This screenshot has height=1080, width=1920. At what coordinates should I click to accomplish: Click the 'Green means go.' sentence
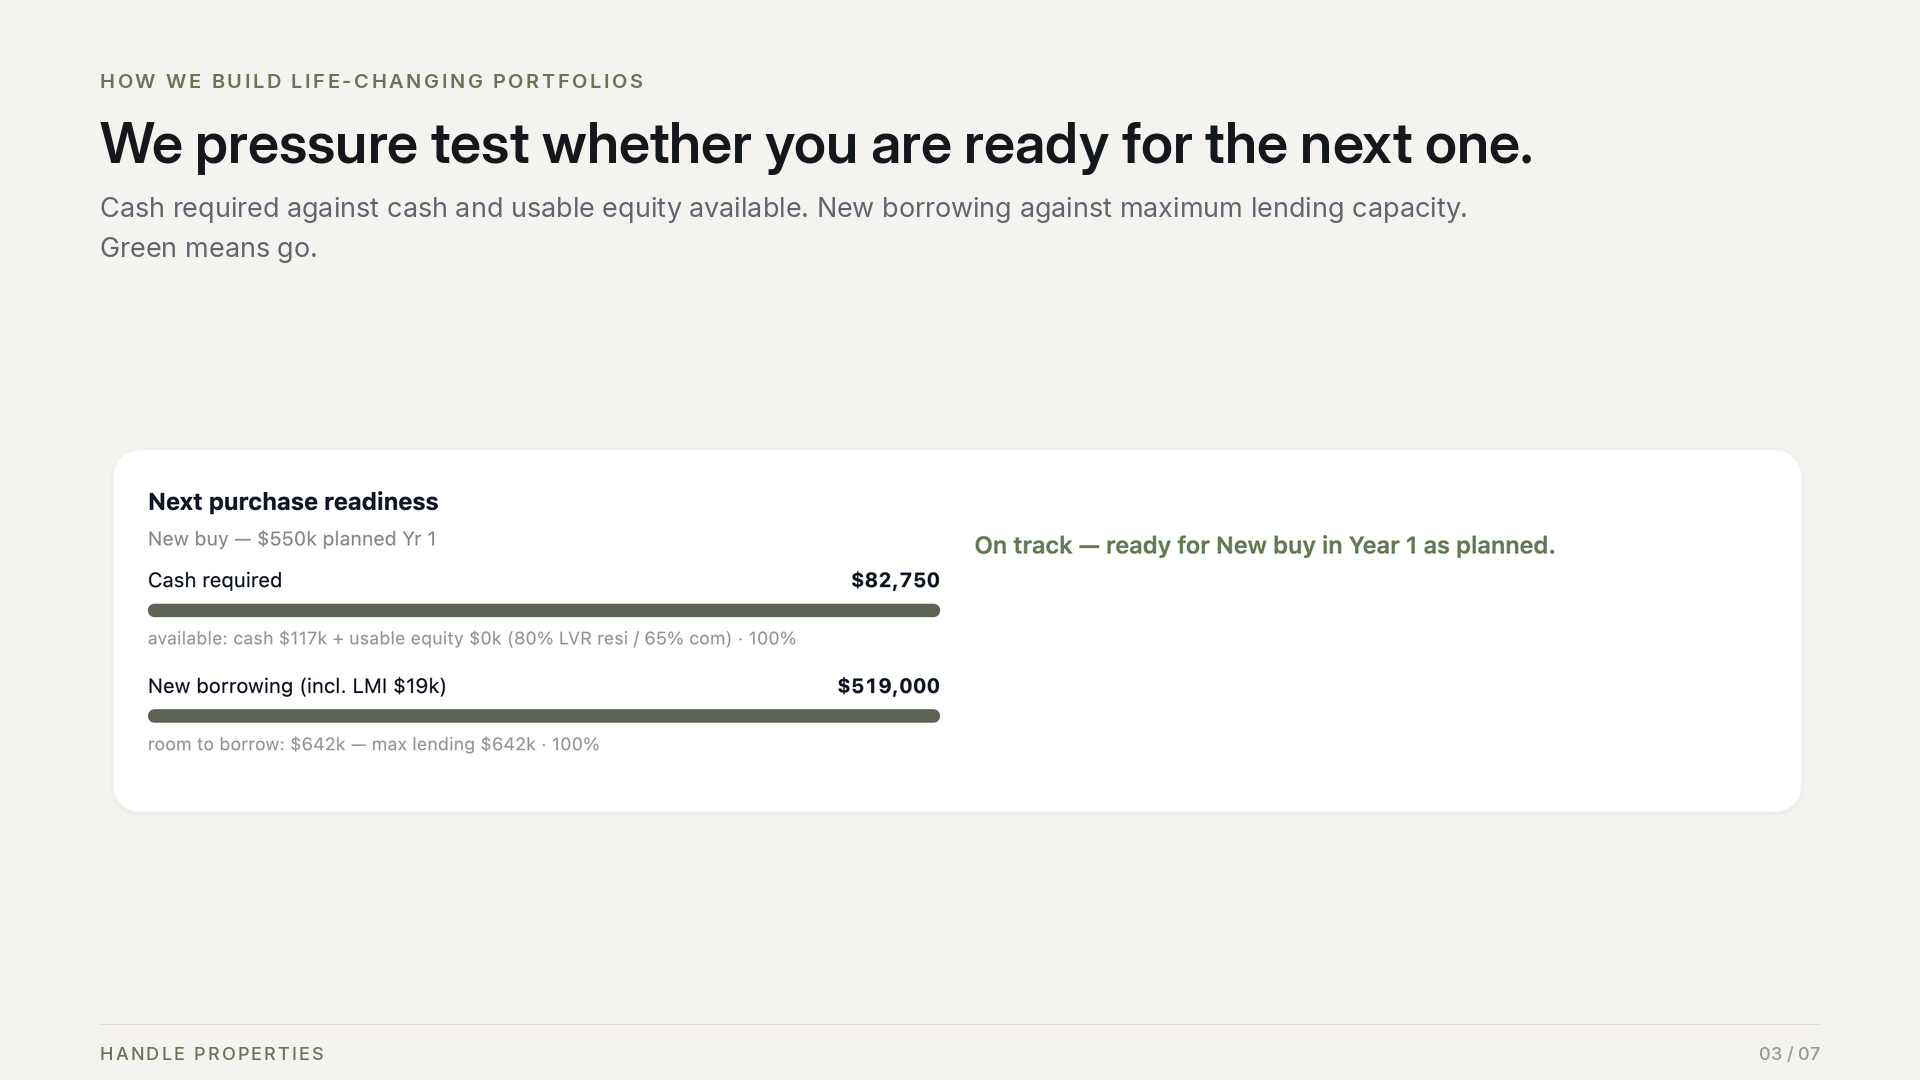click(209, 248)
